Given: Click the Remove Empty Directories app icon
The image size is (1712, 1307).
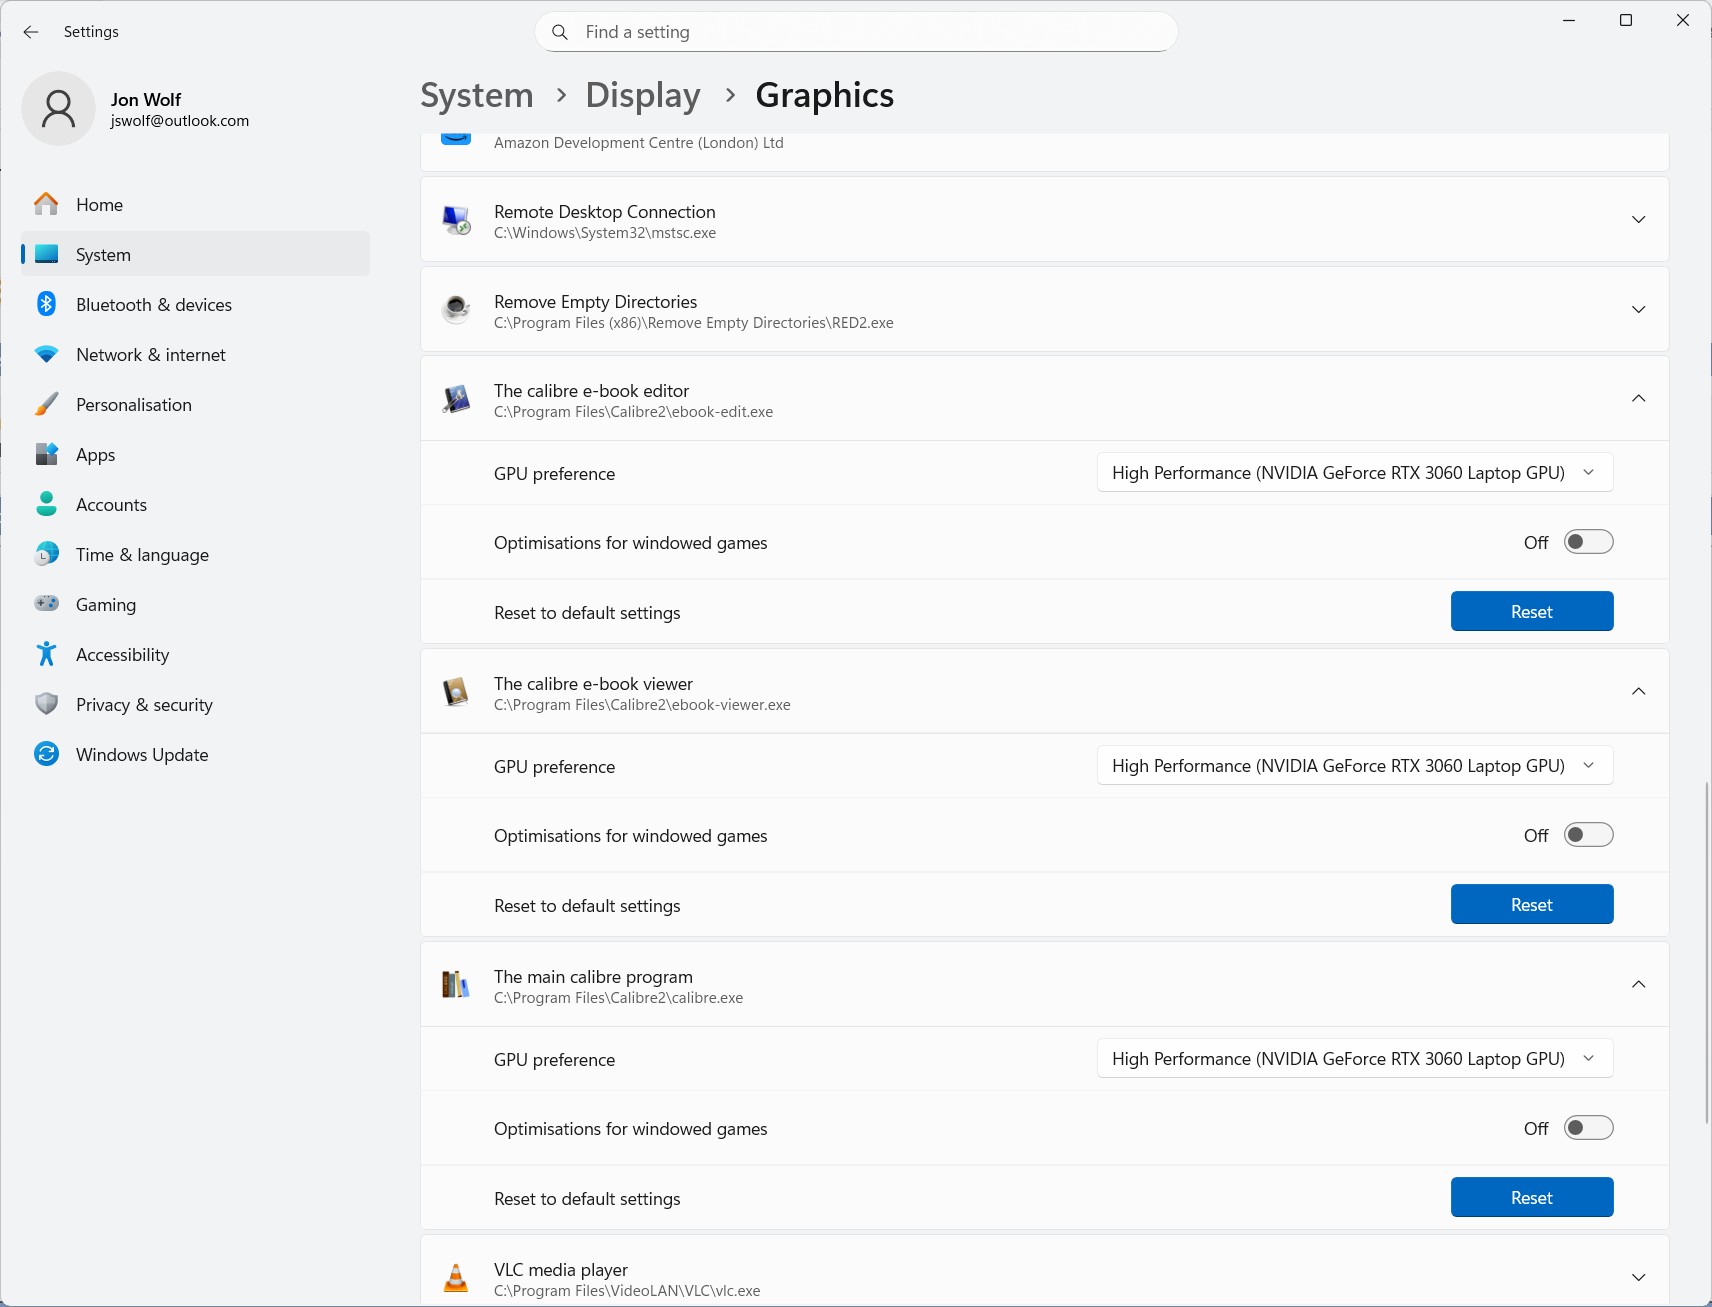Looking at the screenshot, I should click(x=456, y=310).
